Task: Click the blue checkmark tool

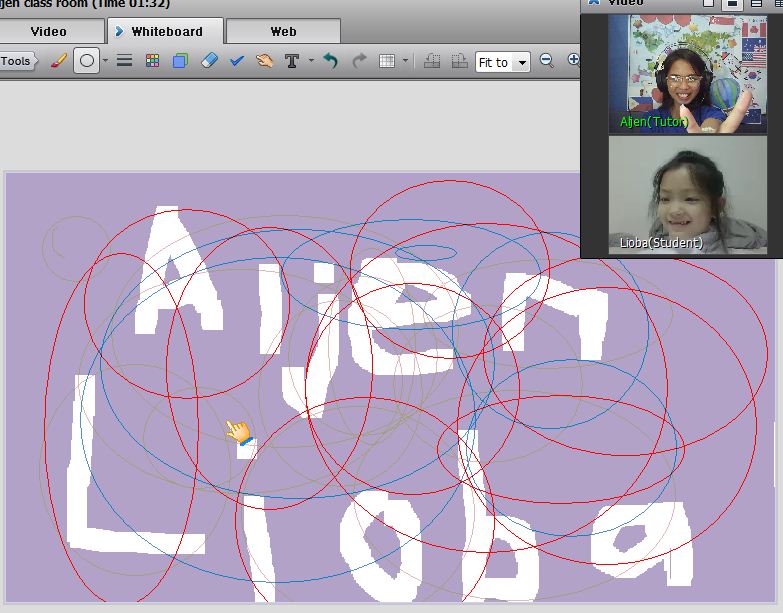Action: (237, 61)
